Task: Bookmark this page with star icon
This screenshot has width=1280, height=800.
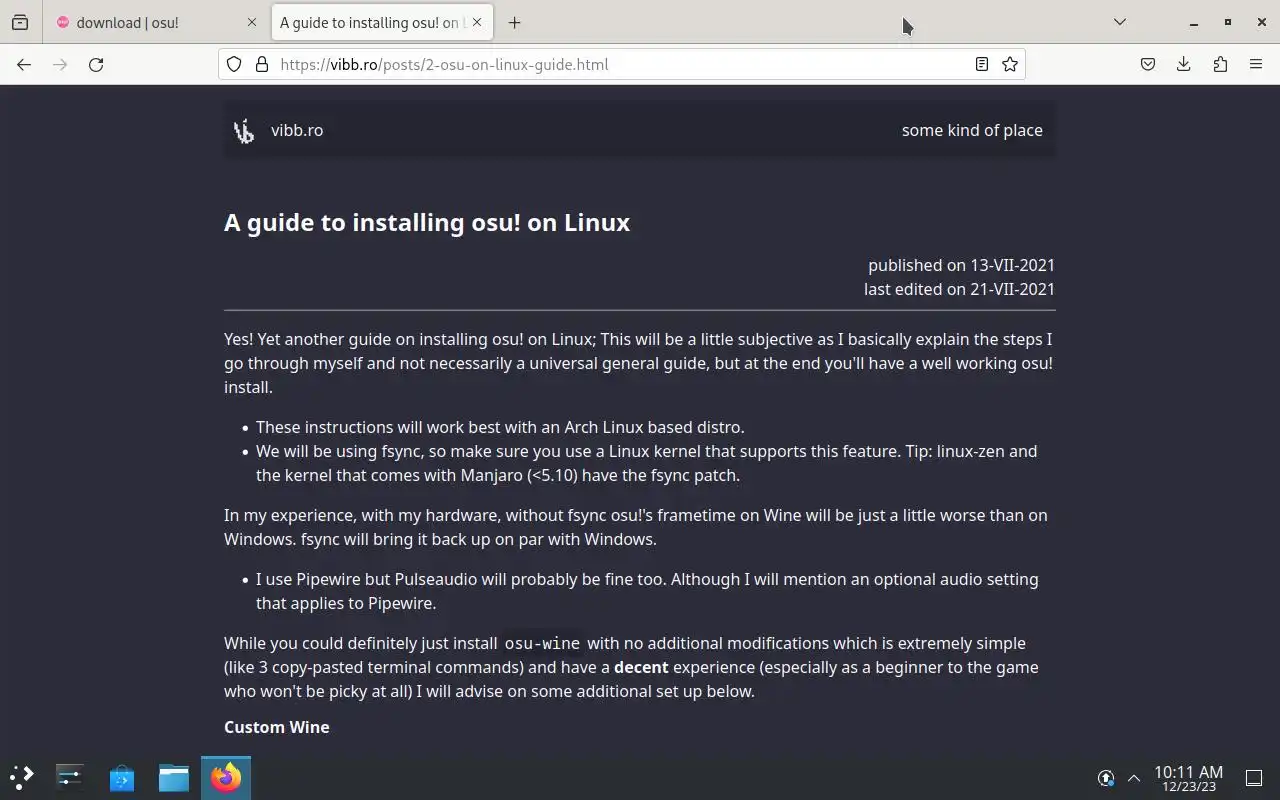Action: click(1010, 64)
